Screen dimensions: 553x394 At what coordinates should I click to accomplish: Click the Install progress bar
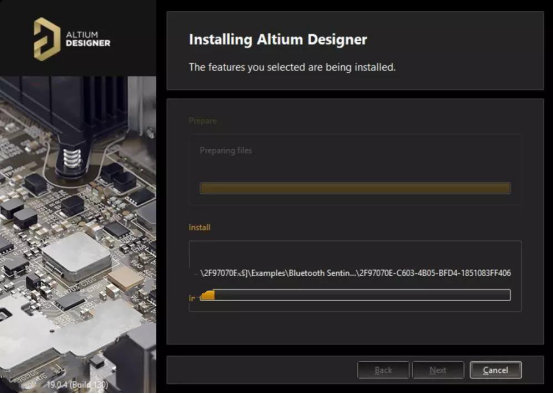(x=355, y=295)
